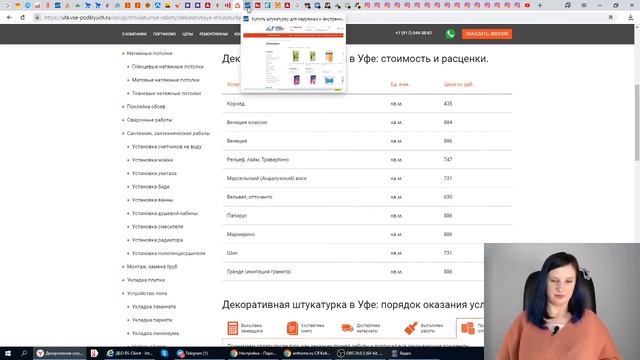
Task: Open the Устройство пола link
Action: tap(147, 293)
